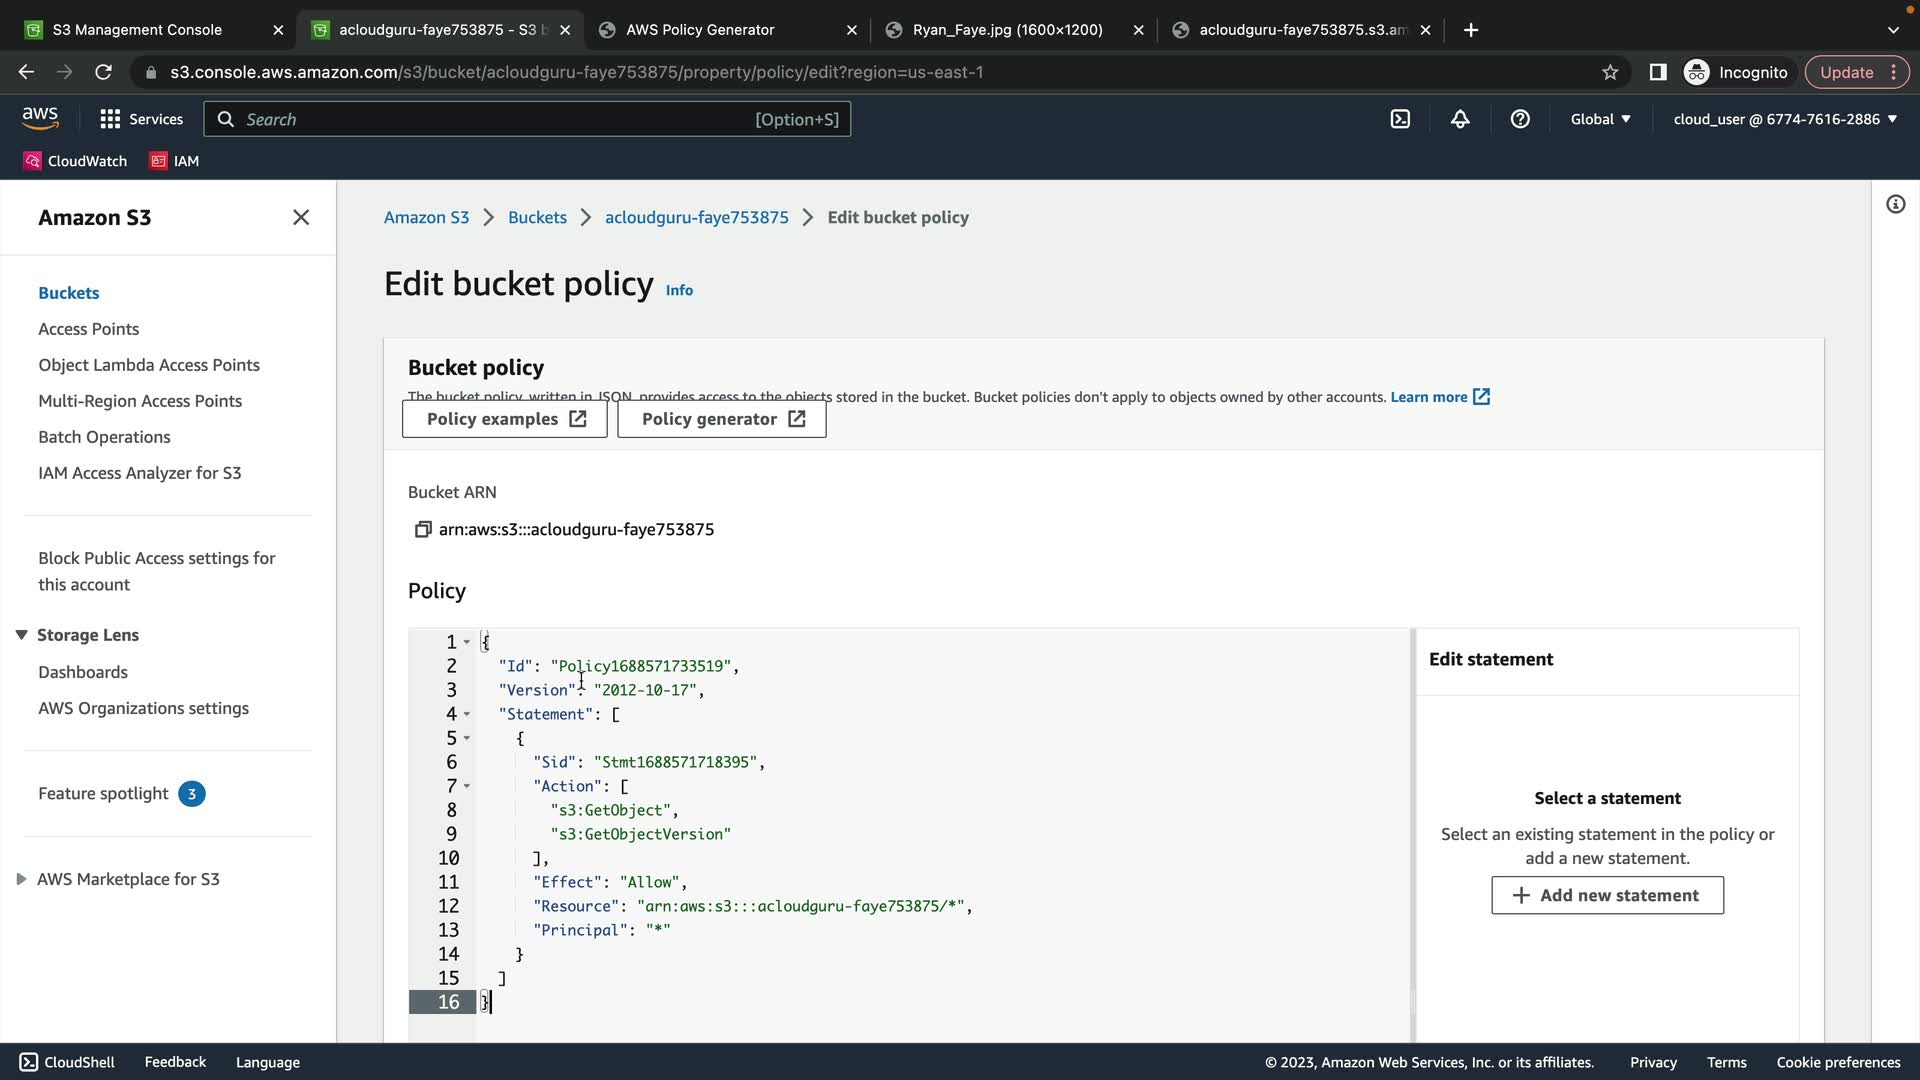Screen dimensions: 1920x1080
Task: Open the cloud_user account dropdown
Action: (1784, 119)
